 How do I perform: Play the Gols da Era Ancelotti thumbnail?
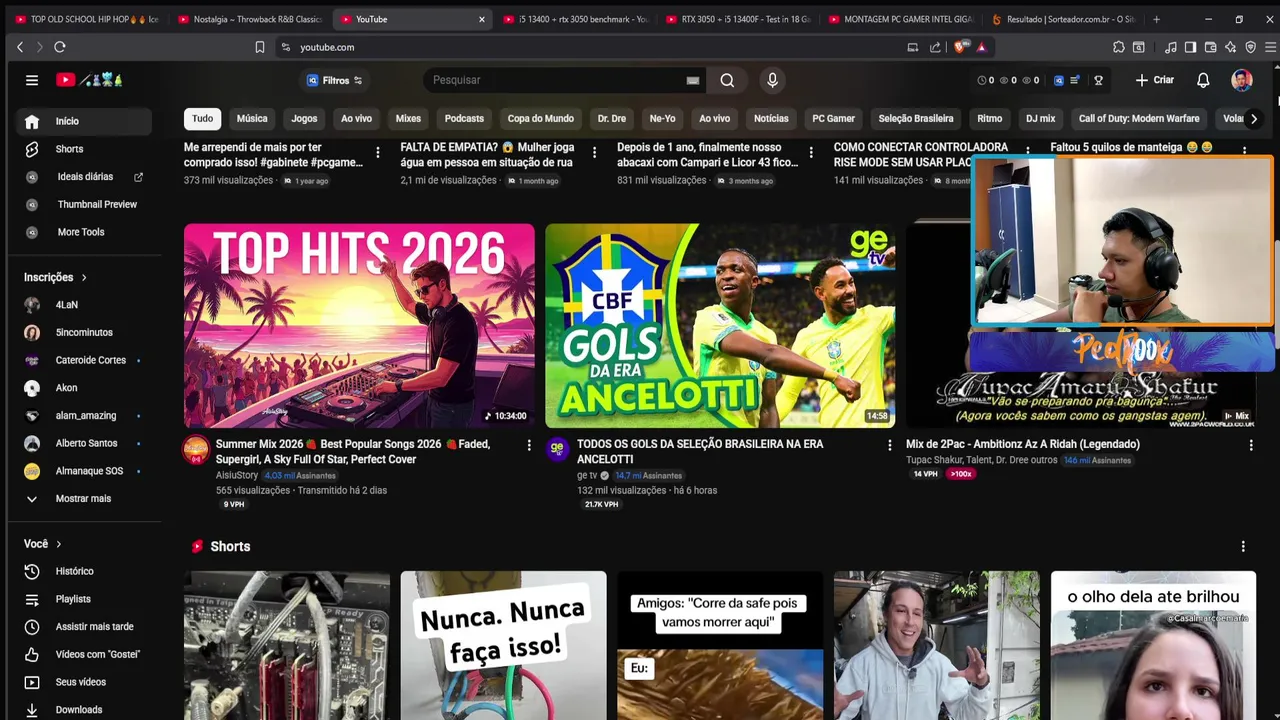point(720,326)
